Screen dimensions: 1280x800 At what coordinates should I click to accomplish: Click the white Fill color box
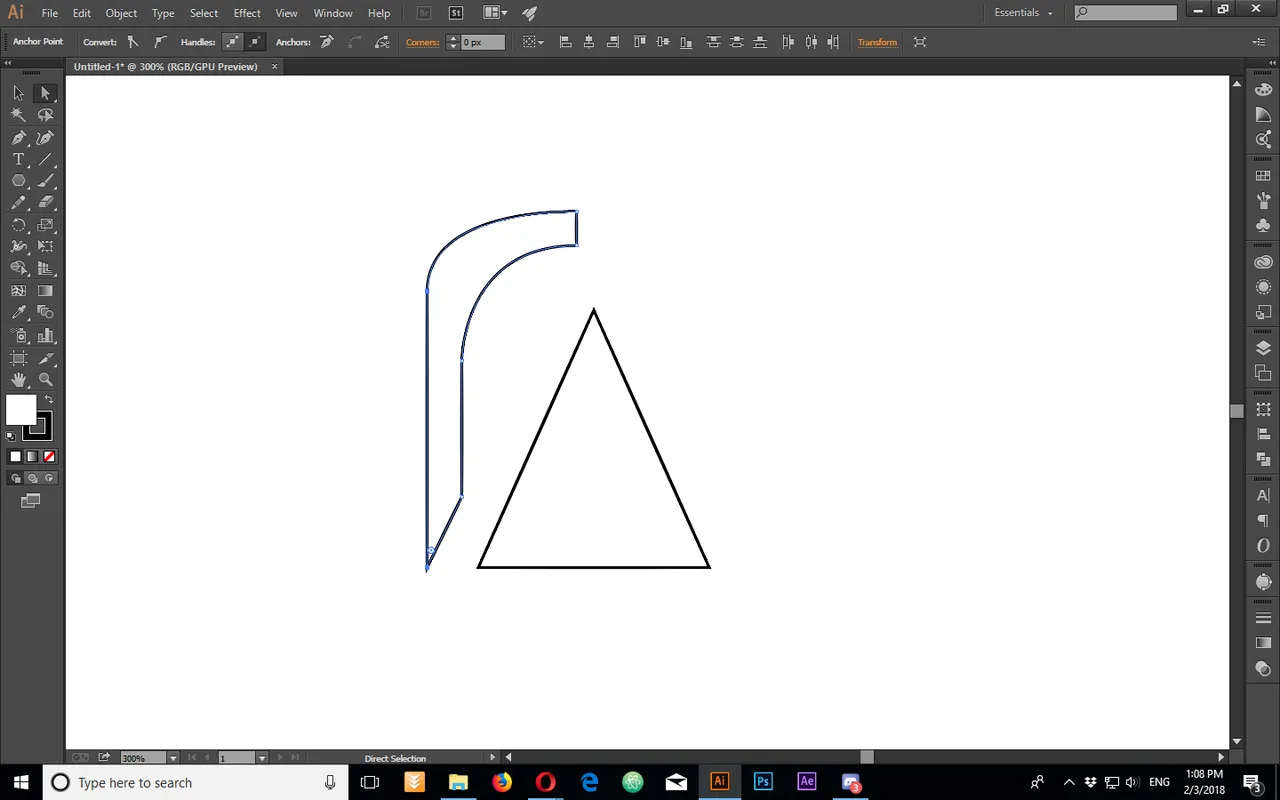tap(20, 409)
